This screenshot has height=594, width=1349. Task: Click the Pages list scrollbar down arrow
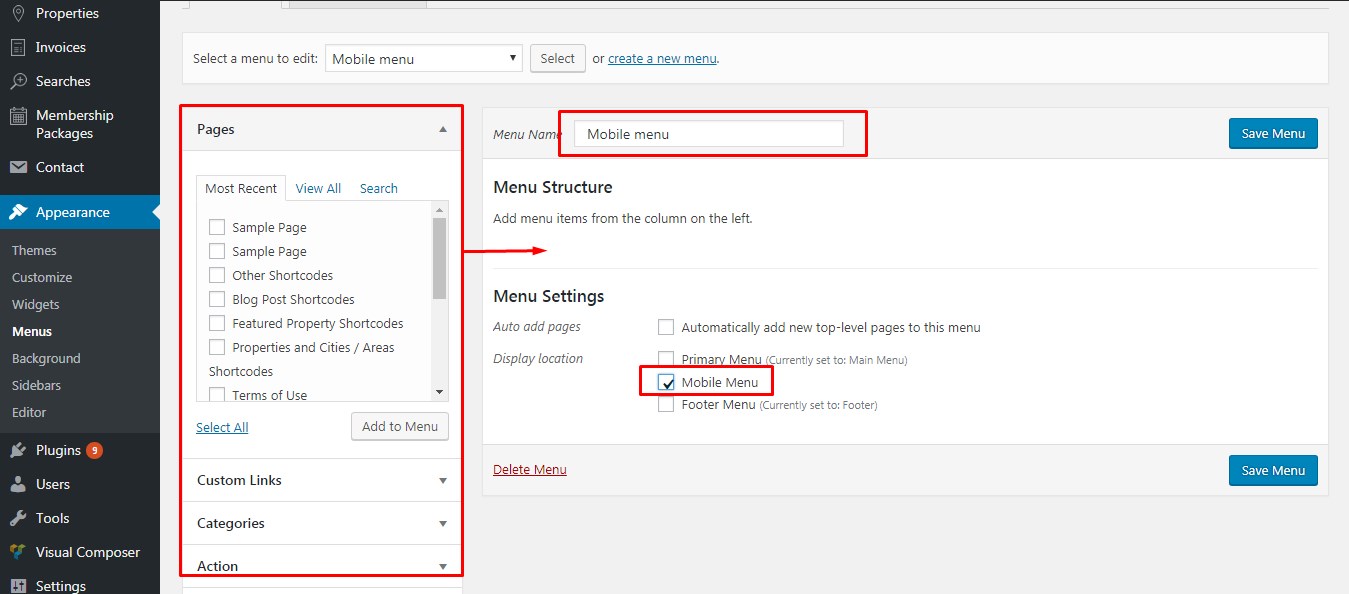pos(439,392)
